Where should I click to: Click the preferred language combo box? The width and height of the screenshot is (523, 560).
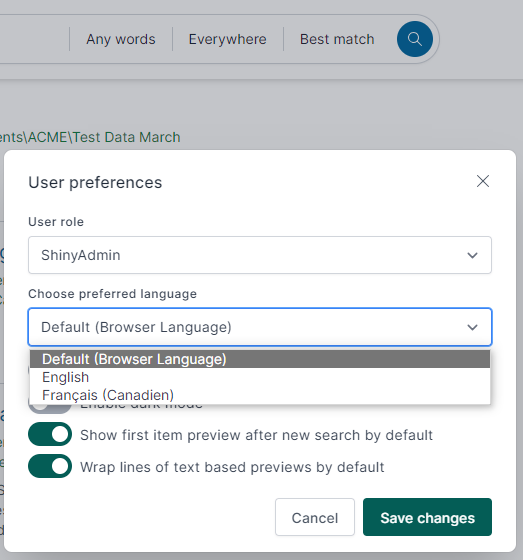coord(260,327)
